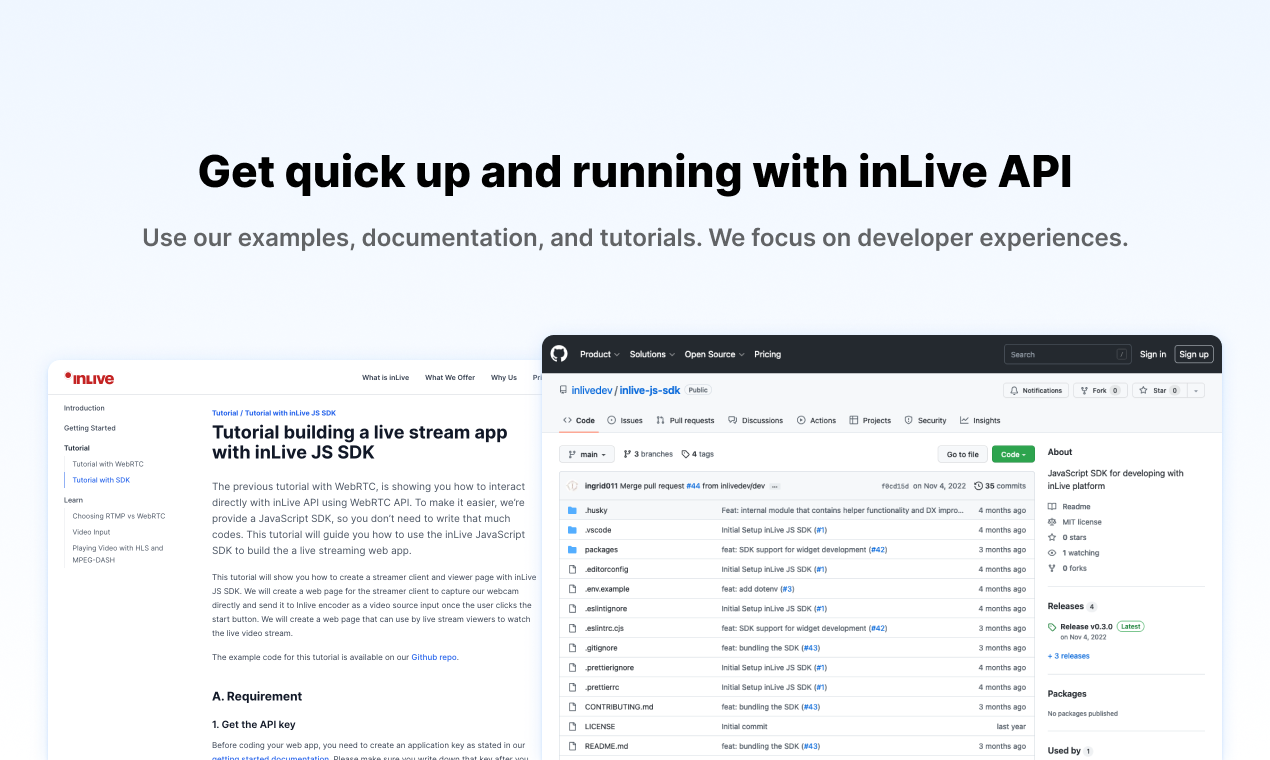Switch to the Projects tab
Image resolution: width=1270 pixels, height=760 pixels.
[x=870, y=420]
